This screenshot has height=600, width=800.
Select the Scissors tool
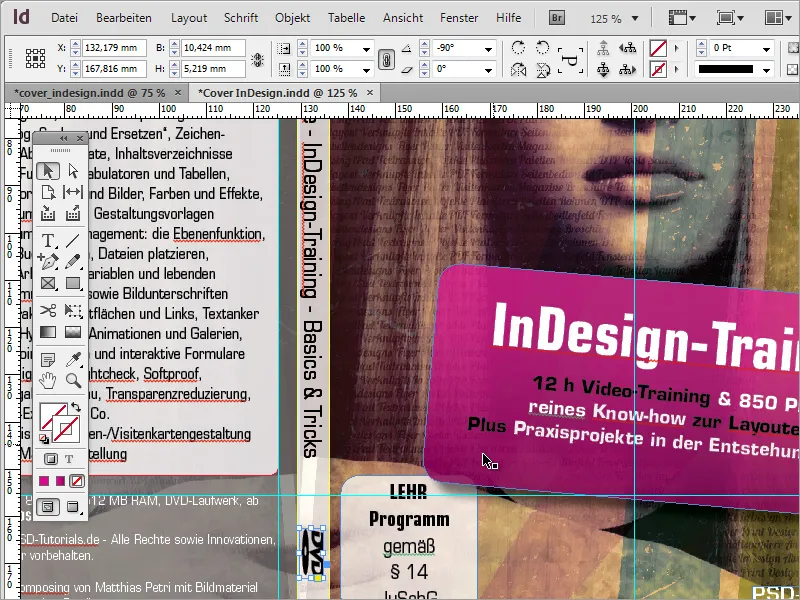(48, 310)
